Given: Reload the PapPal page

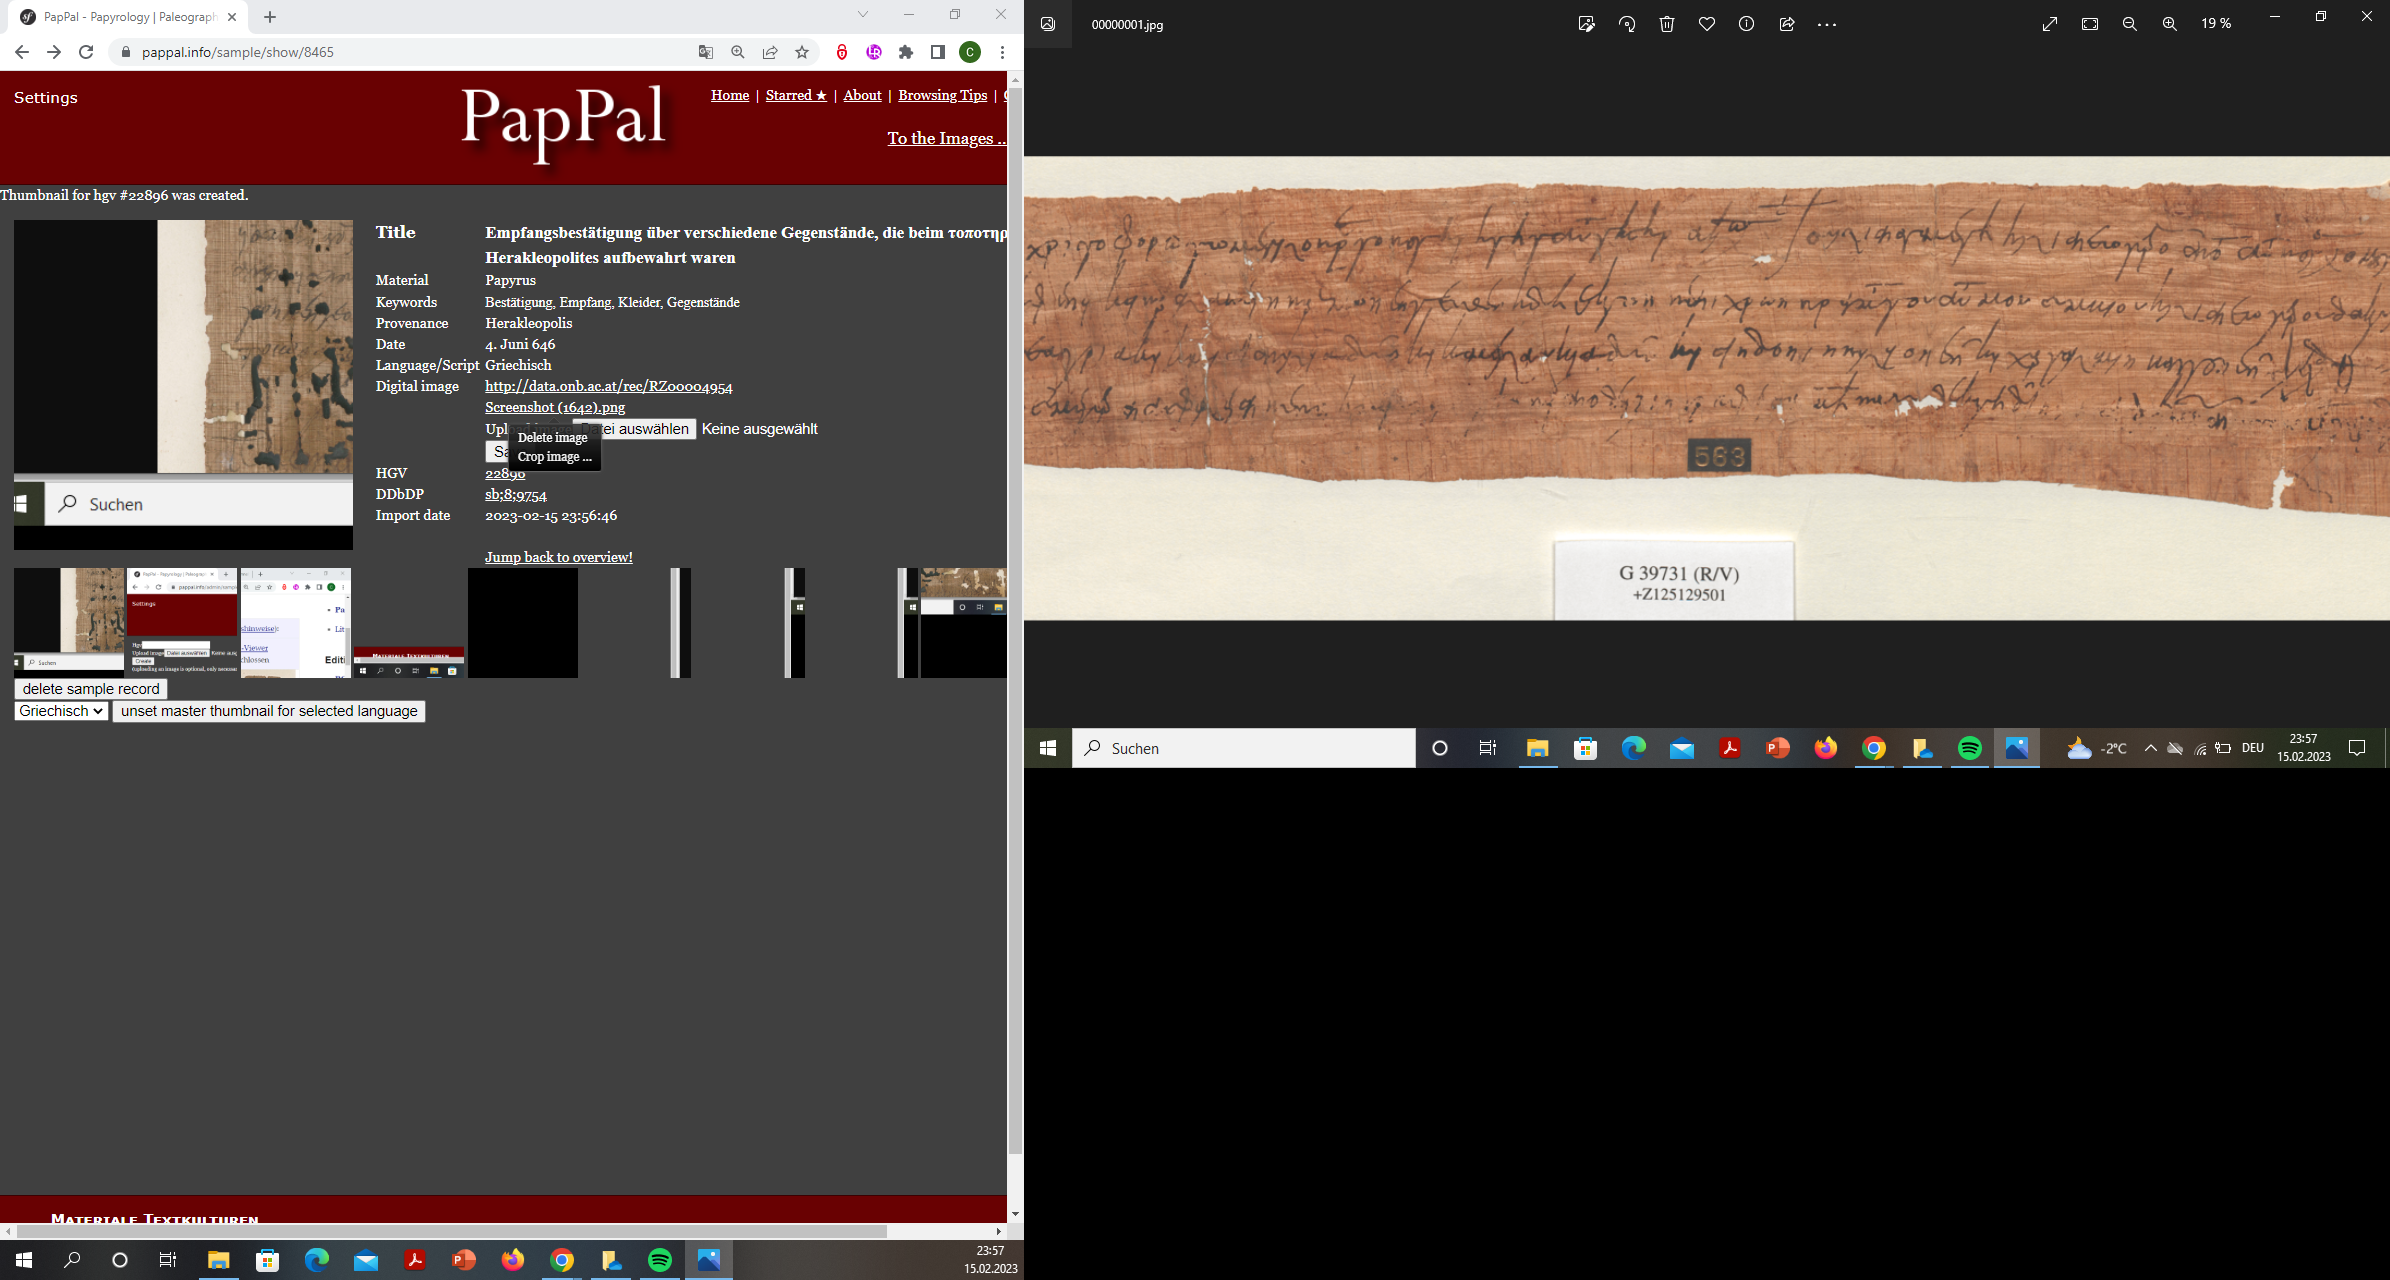Looking at the screenshot, I should 86,52.
